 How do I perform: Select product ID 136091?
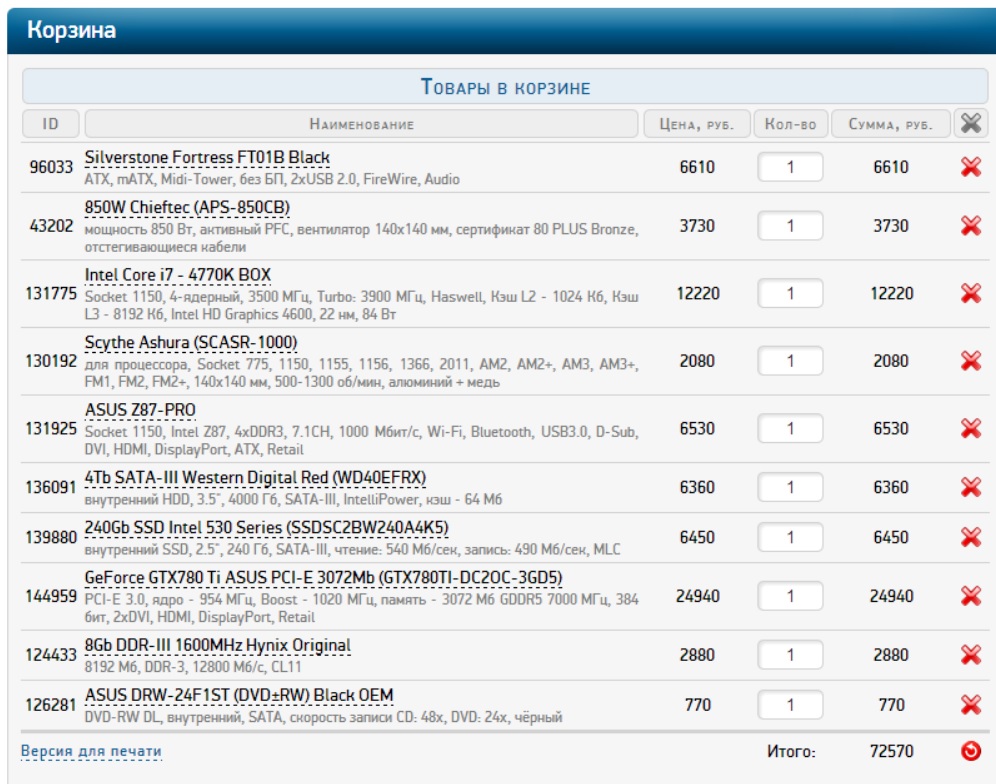click(x=51, y=487)
